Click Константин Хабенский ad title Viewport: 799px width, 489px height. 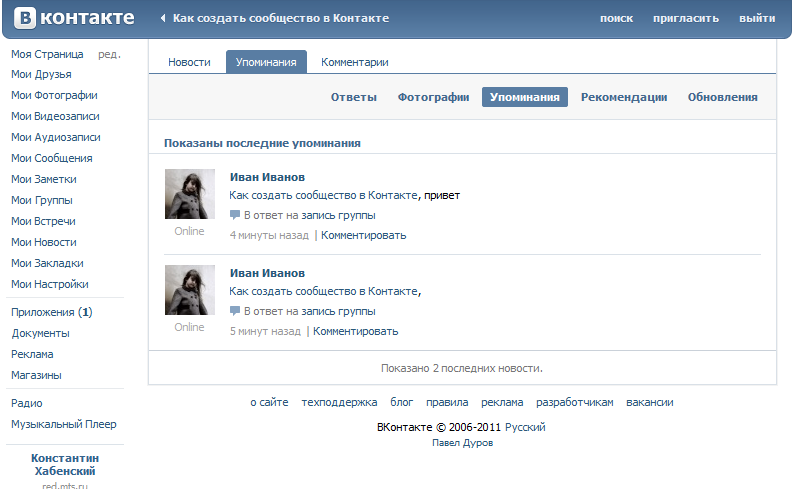tap(65, 465)
